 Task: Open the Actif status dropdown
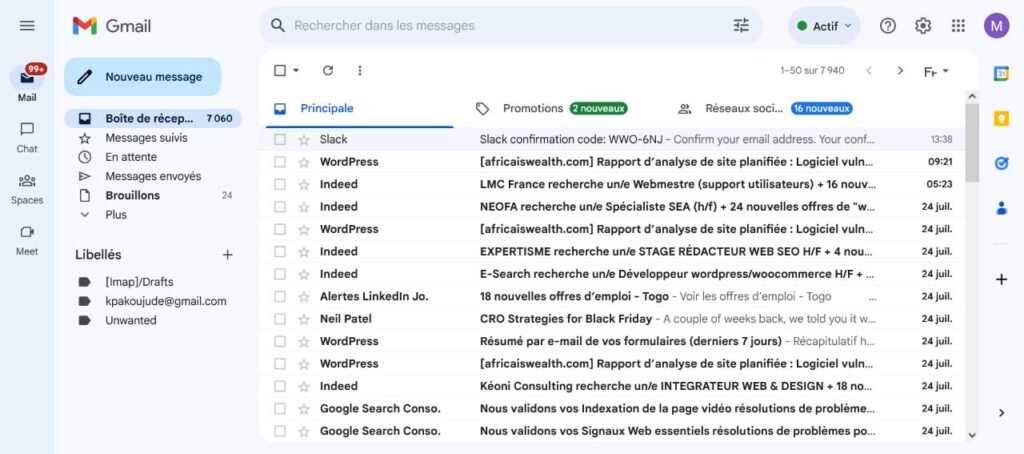824,25
